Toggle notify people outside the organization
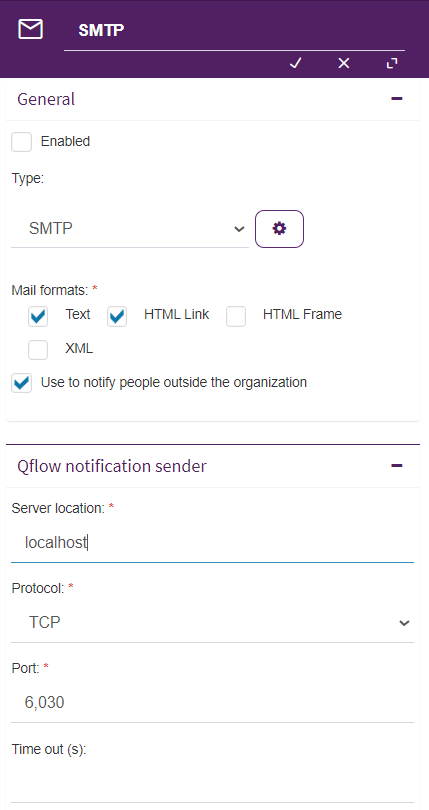Screen dimensions: 429x810 pos(22,383)
